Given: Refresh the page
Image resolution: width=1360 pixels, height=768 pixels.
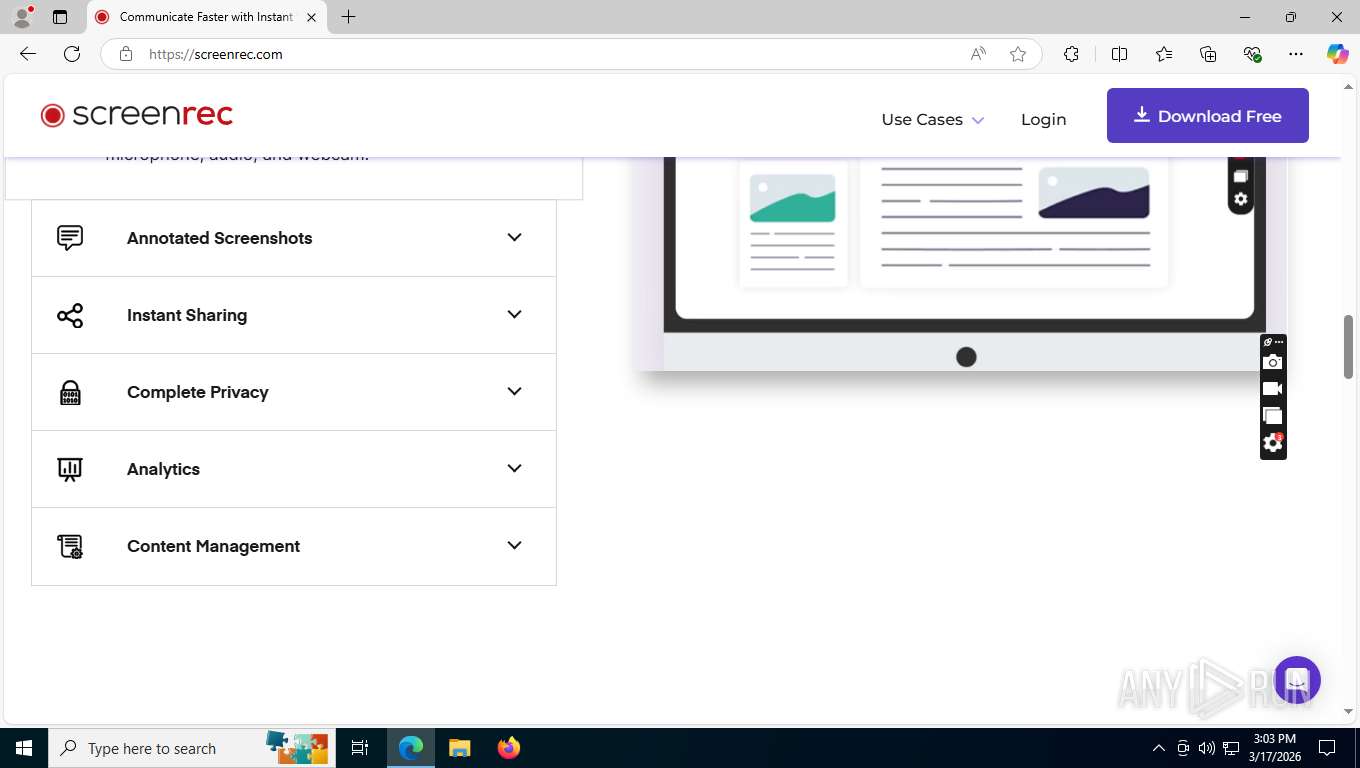Looking at the screenshot, I should point(72,54).
